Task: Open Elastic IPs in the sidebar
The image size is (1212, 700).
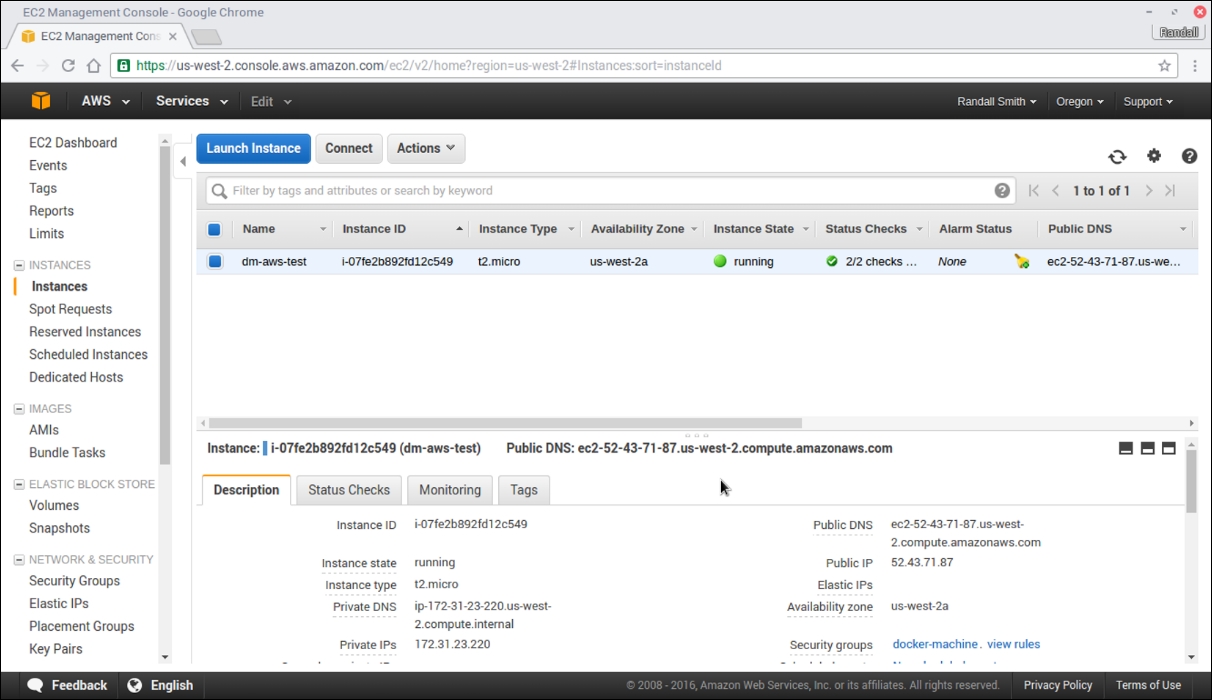Action: click(x=59, y=604)
